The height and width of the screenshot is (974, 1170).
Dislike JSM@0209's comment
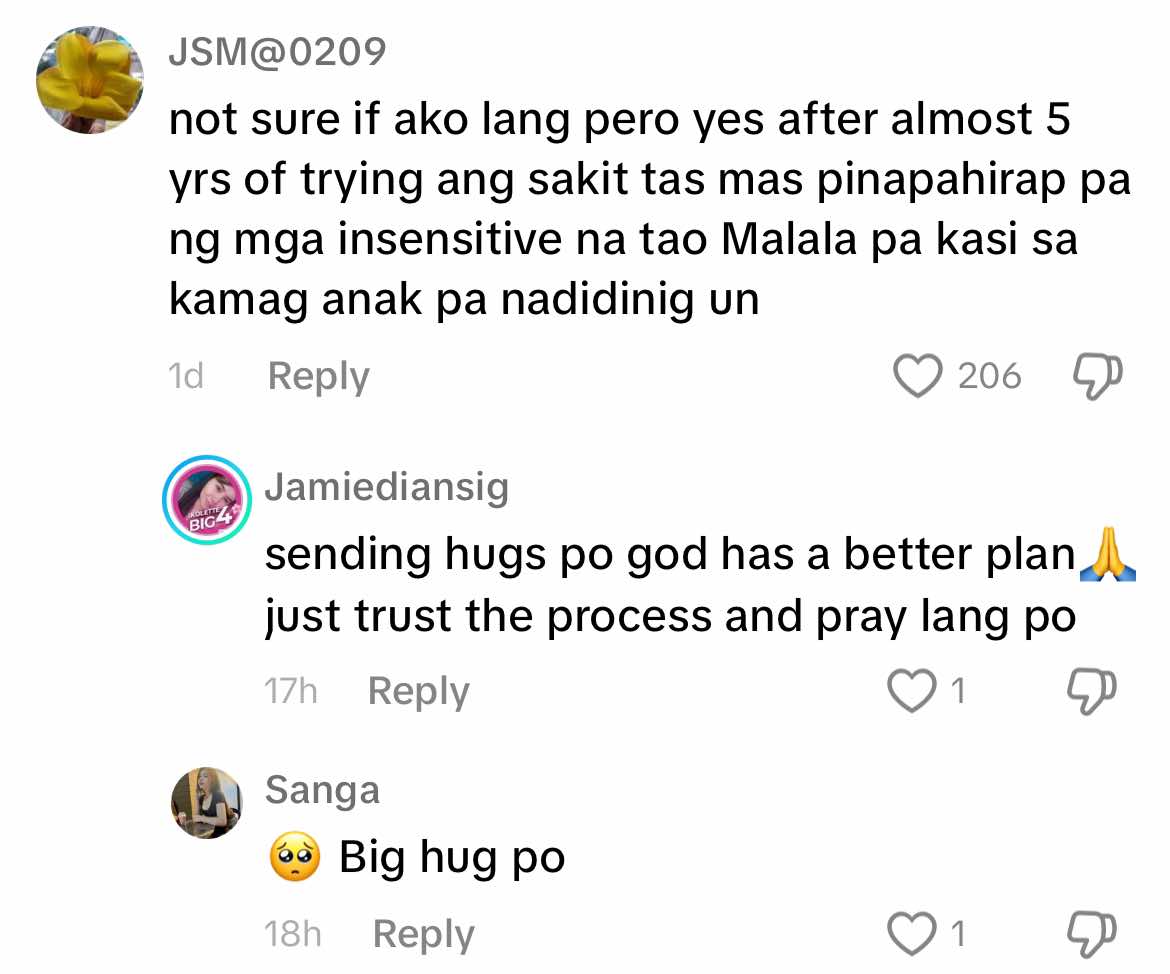pyautogui.click(x=1097, y=376)
